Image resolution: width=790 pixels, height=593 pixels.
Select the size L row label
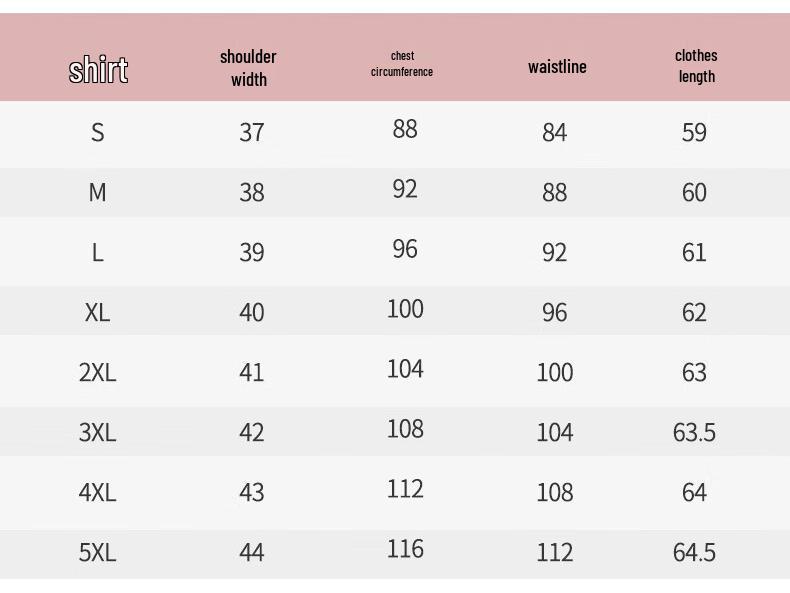(97, 252)
